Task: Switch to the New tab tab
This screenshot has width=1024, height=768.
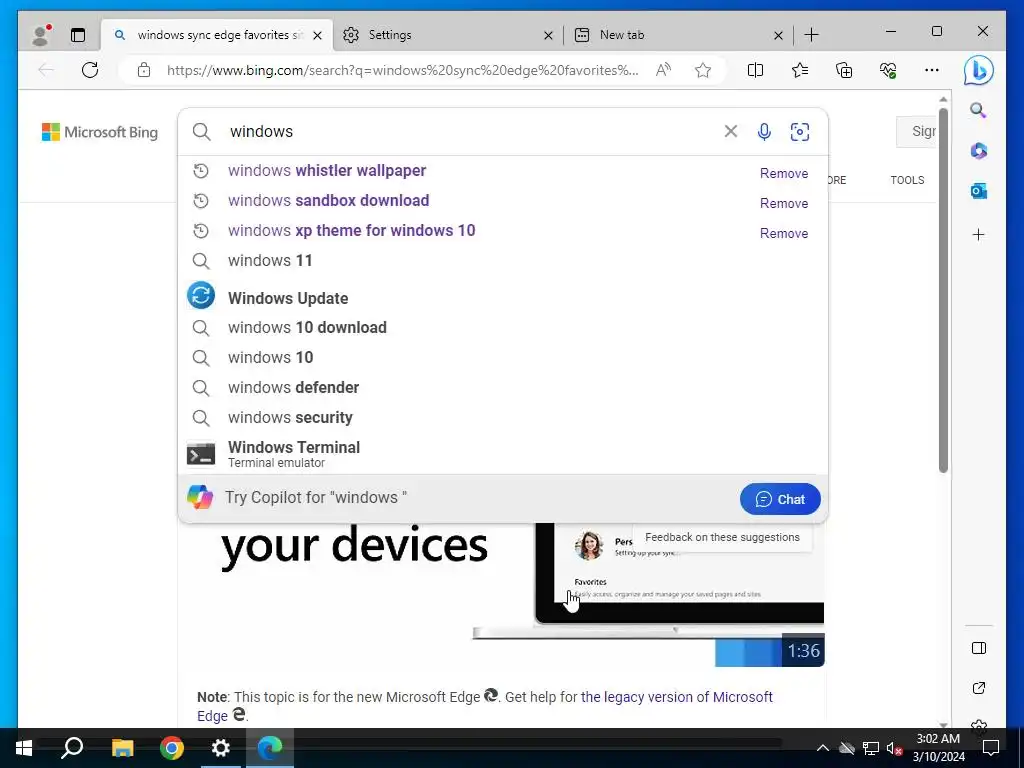Action: (x=679, y=35)
